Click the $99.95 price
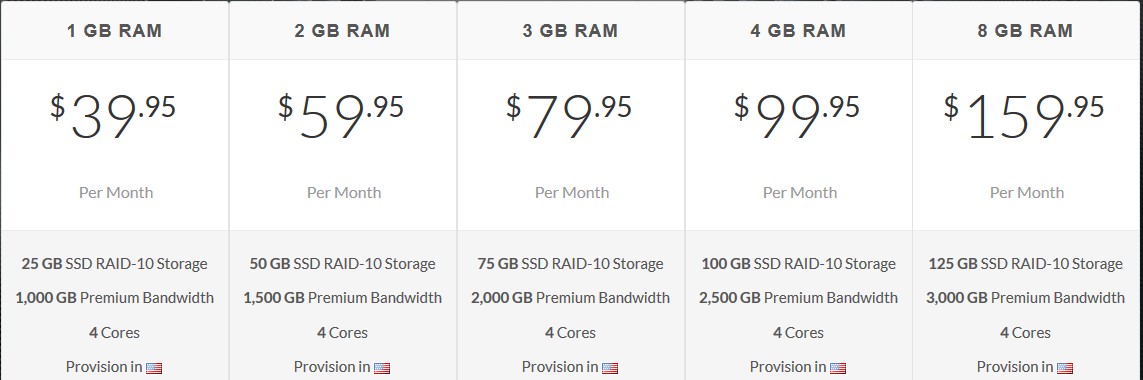The height and width of the screenshot is (380, 1143). (x=797, y=117)
